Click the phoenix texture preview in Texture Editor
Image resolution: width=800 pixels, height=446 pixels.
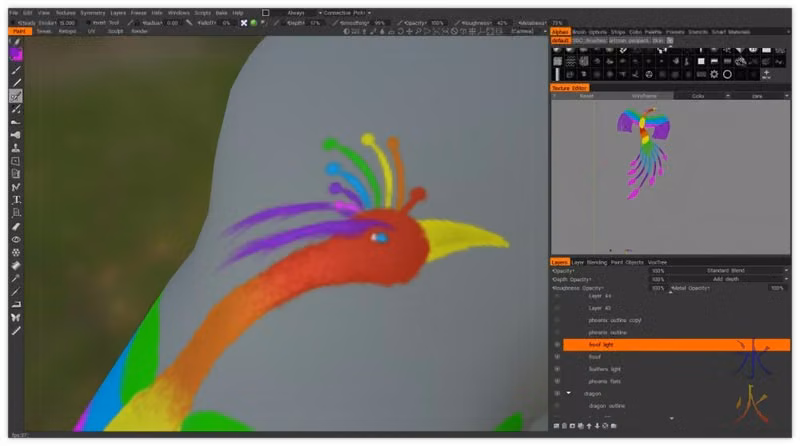pyautogui.click(x=644, y=151)
